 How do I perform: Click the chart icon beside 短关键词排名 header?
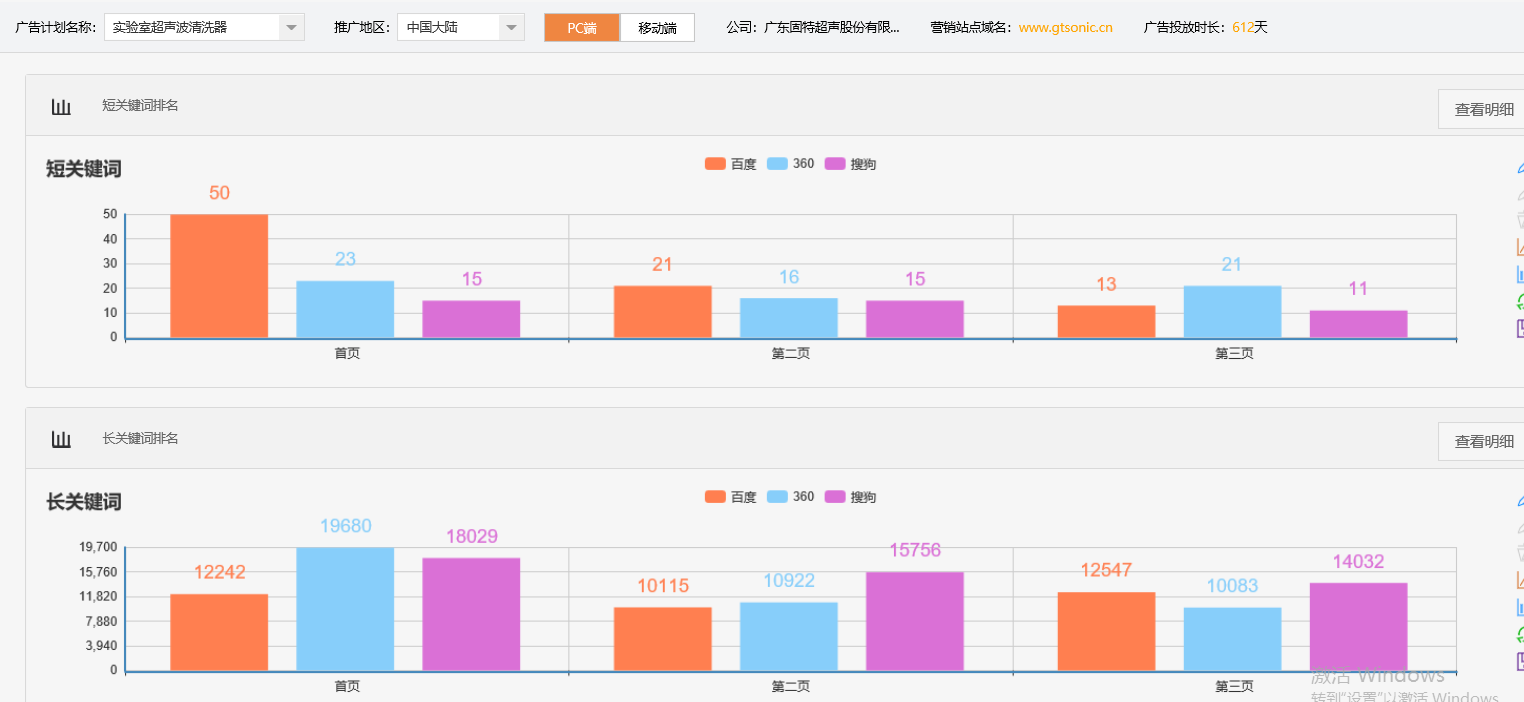point(60,105)
